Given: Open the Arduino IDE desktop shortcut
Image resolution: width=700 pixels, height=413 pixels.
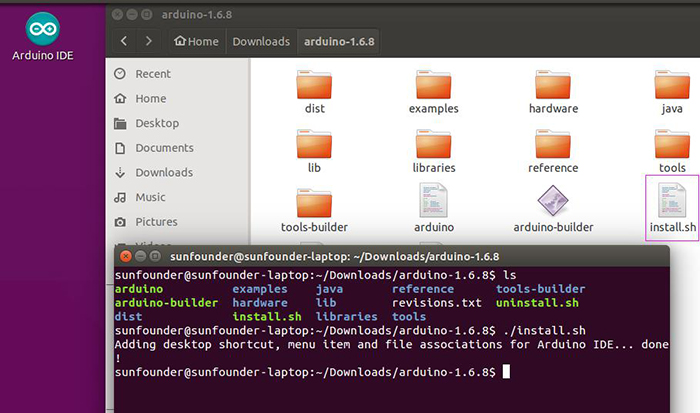Looking at the screenshot, I should click(x=42, y=37).
